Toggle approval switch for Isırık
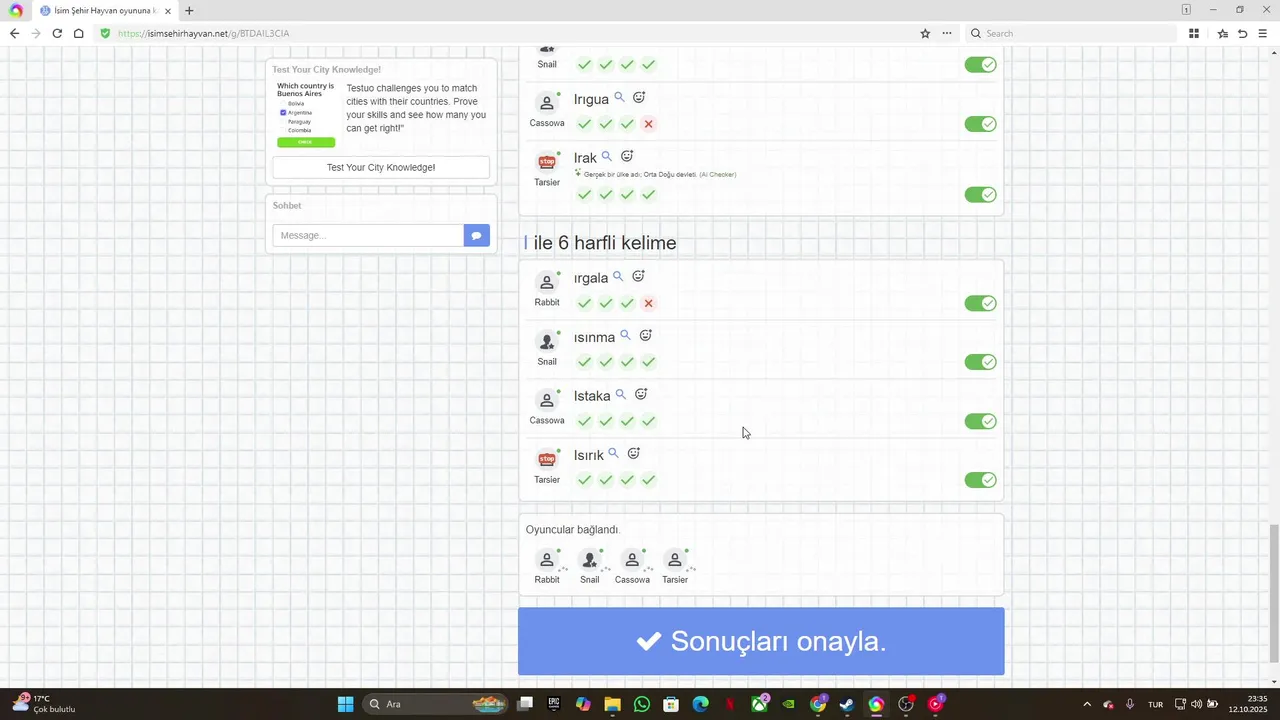 980,480
